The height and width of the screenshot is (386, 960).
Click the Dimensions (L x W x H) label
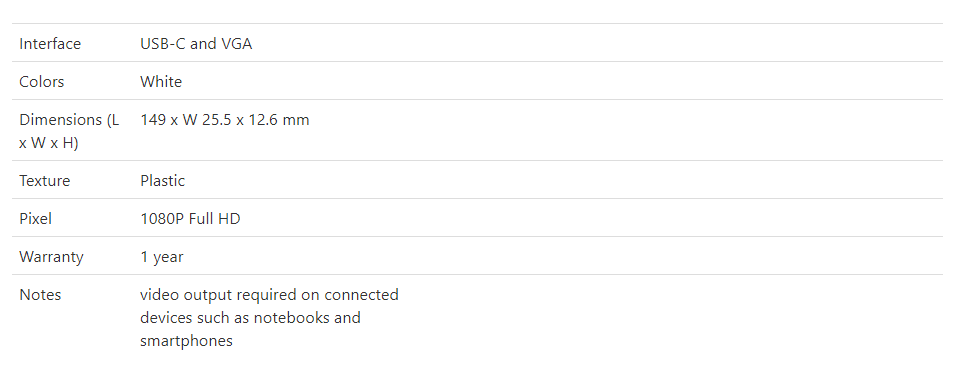point(69,131)
